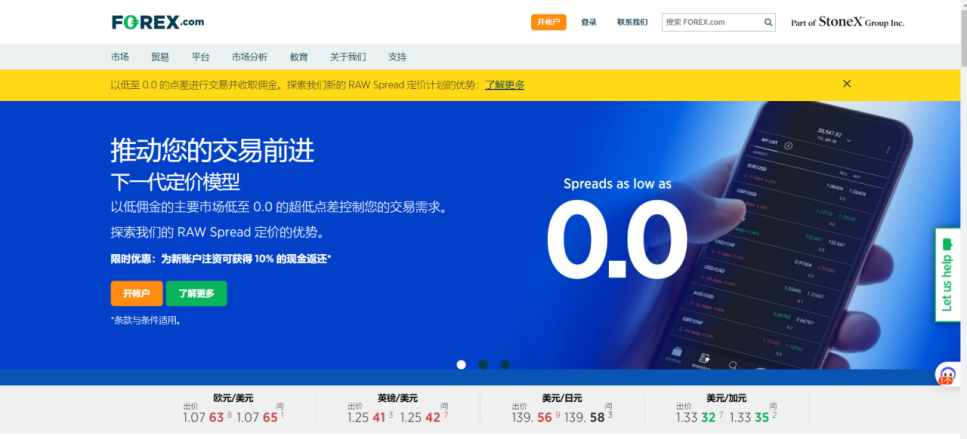Click the 下一代定价模型 subheading
The height and width of the screenshot is (439, 967).
coord(175,183)
